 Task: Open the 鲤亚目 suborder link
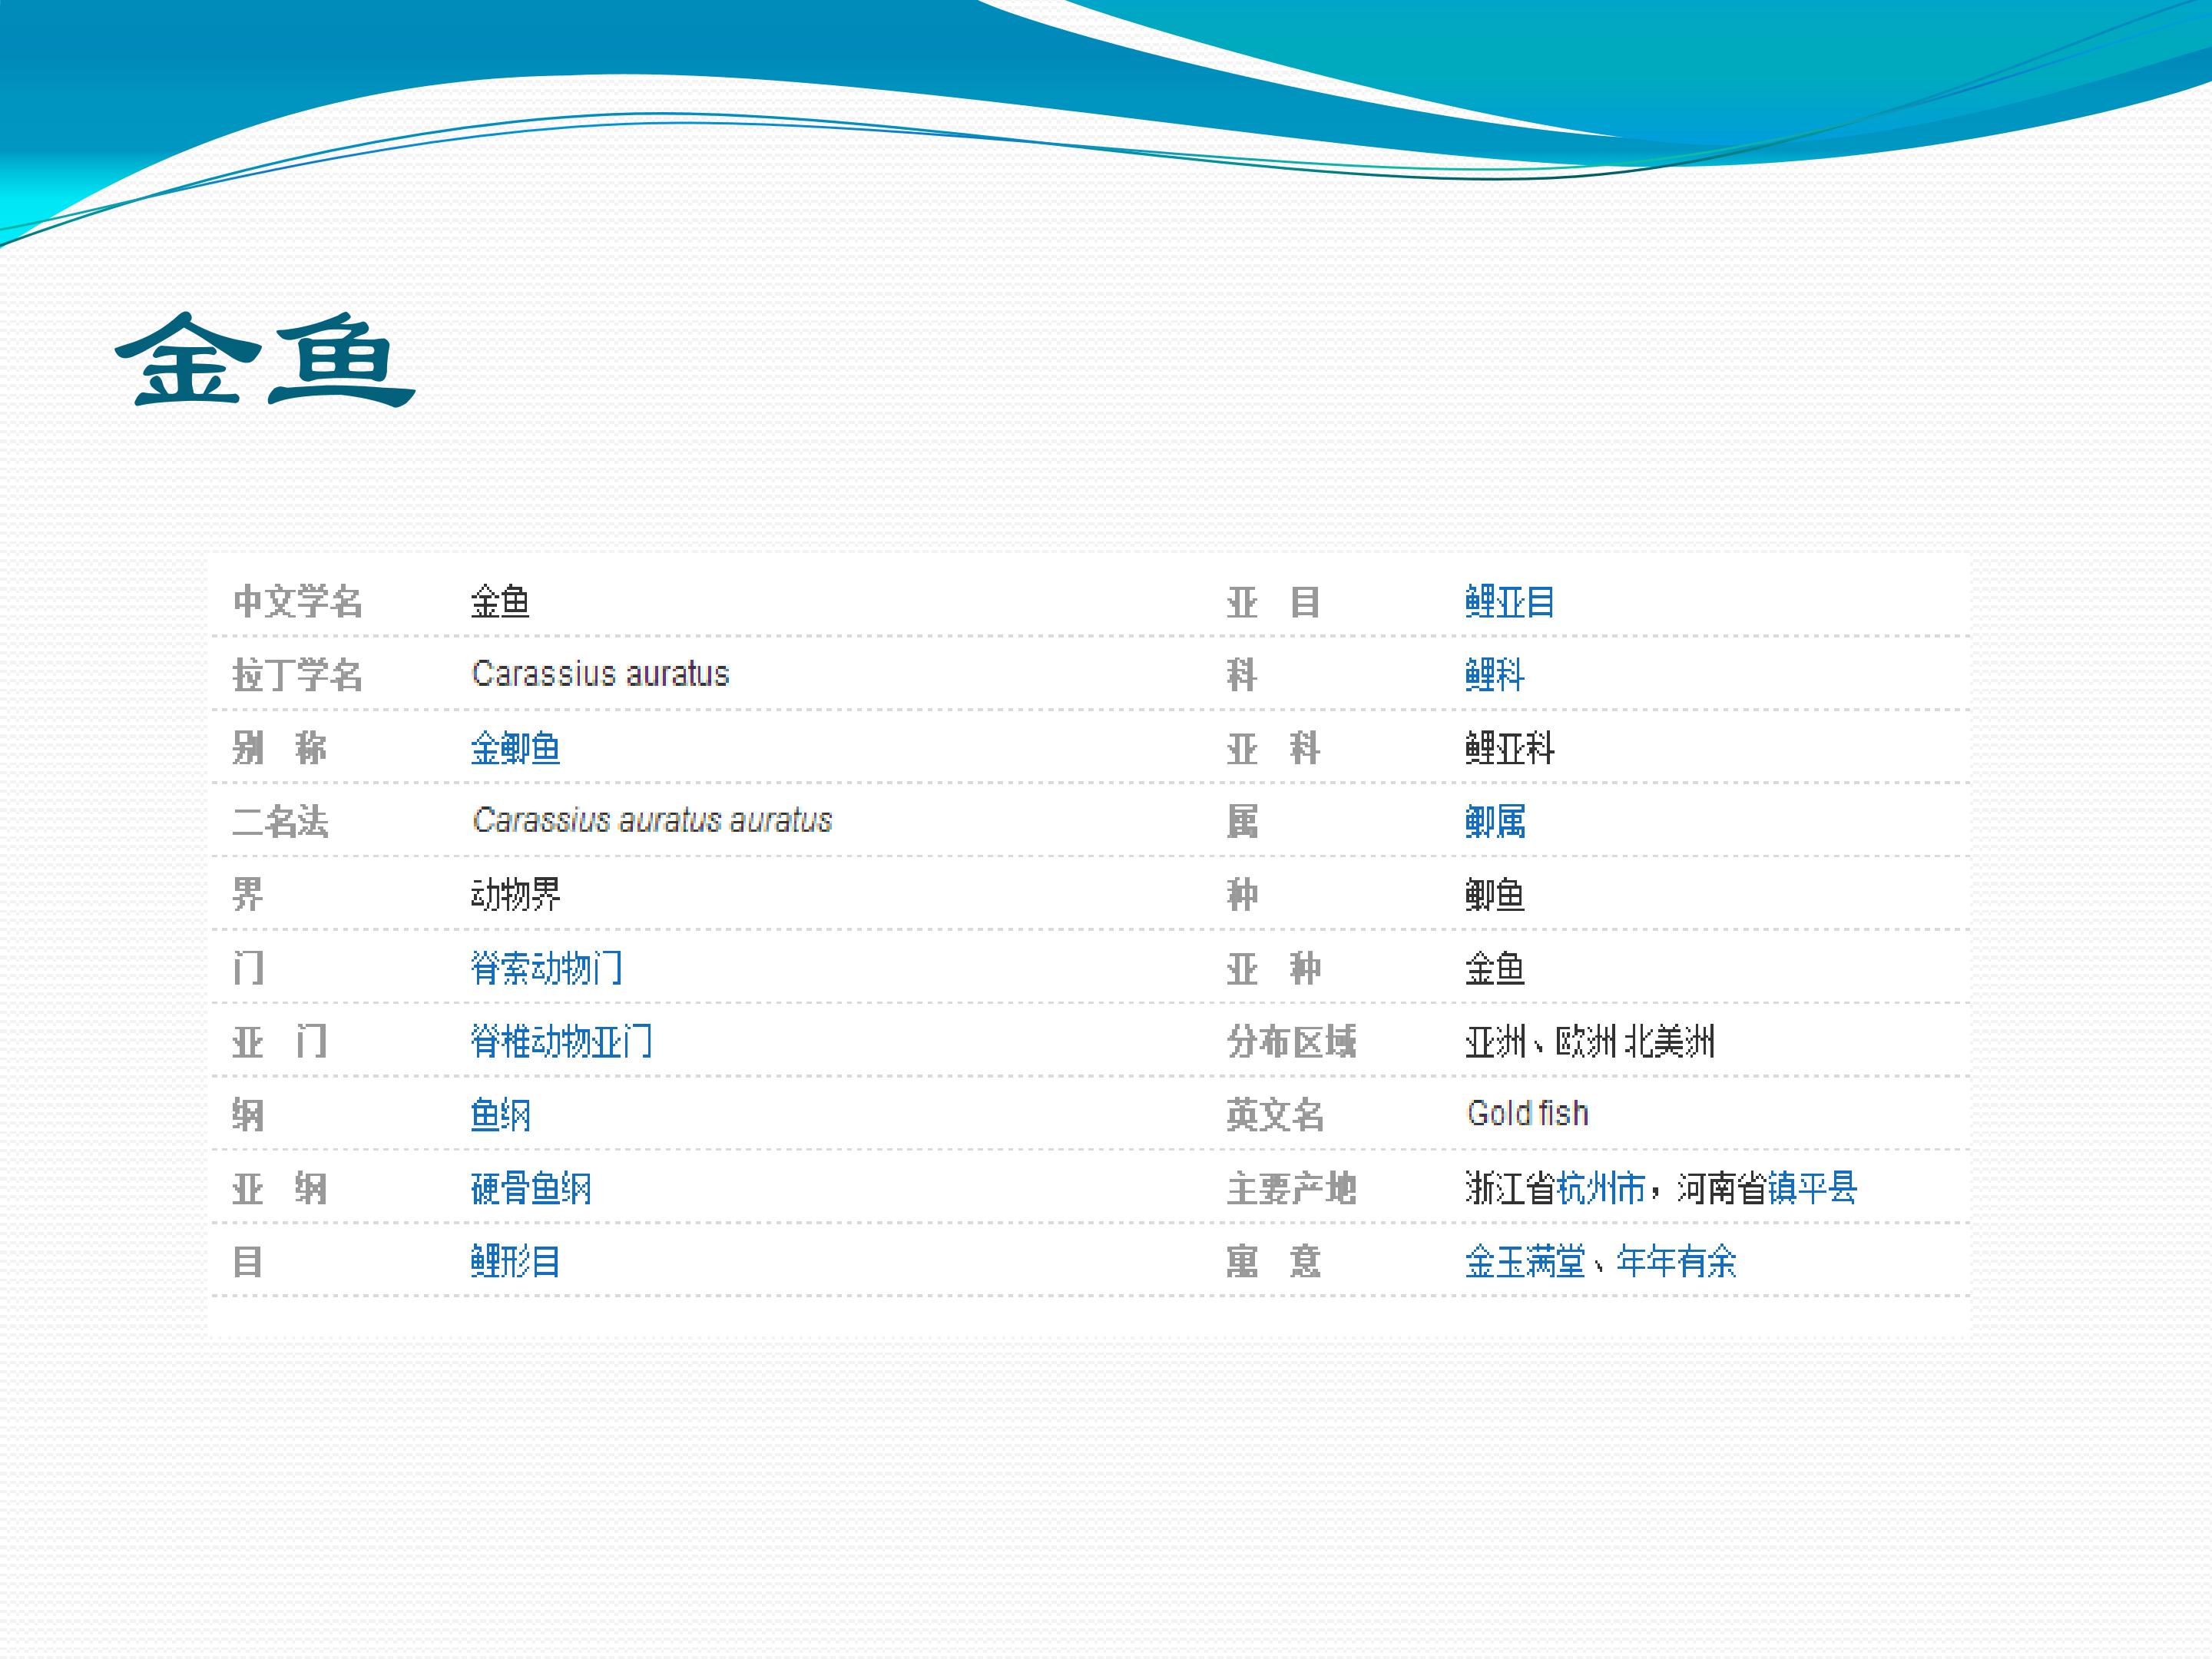1510,602
